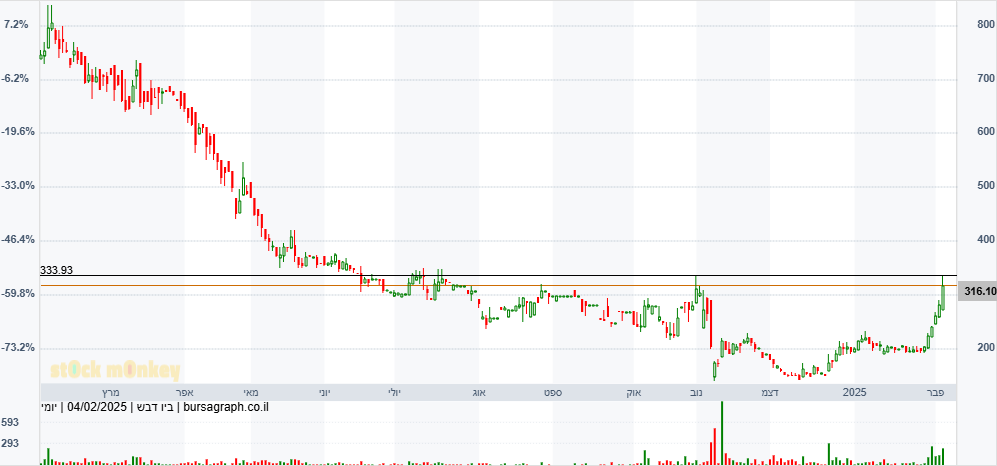Select the יוני month on the time axis
This screenshot has width=997, height=466.
tap(324, 393)
